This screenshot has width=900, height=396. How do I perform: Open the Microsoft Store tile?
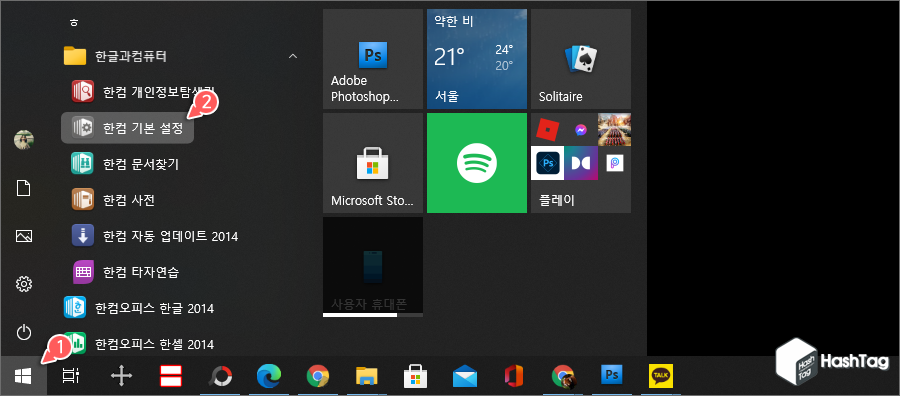373,163
